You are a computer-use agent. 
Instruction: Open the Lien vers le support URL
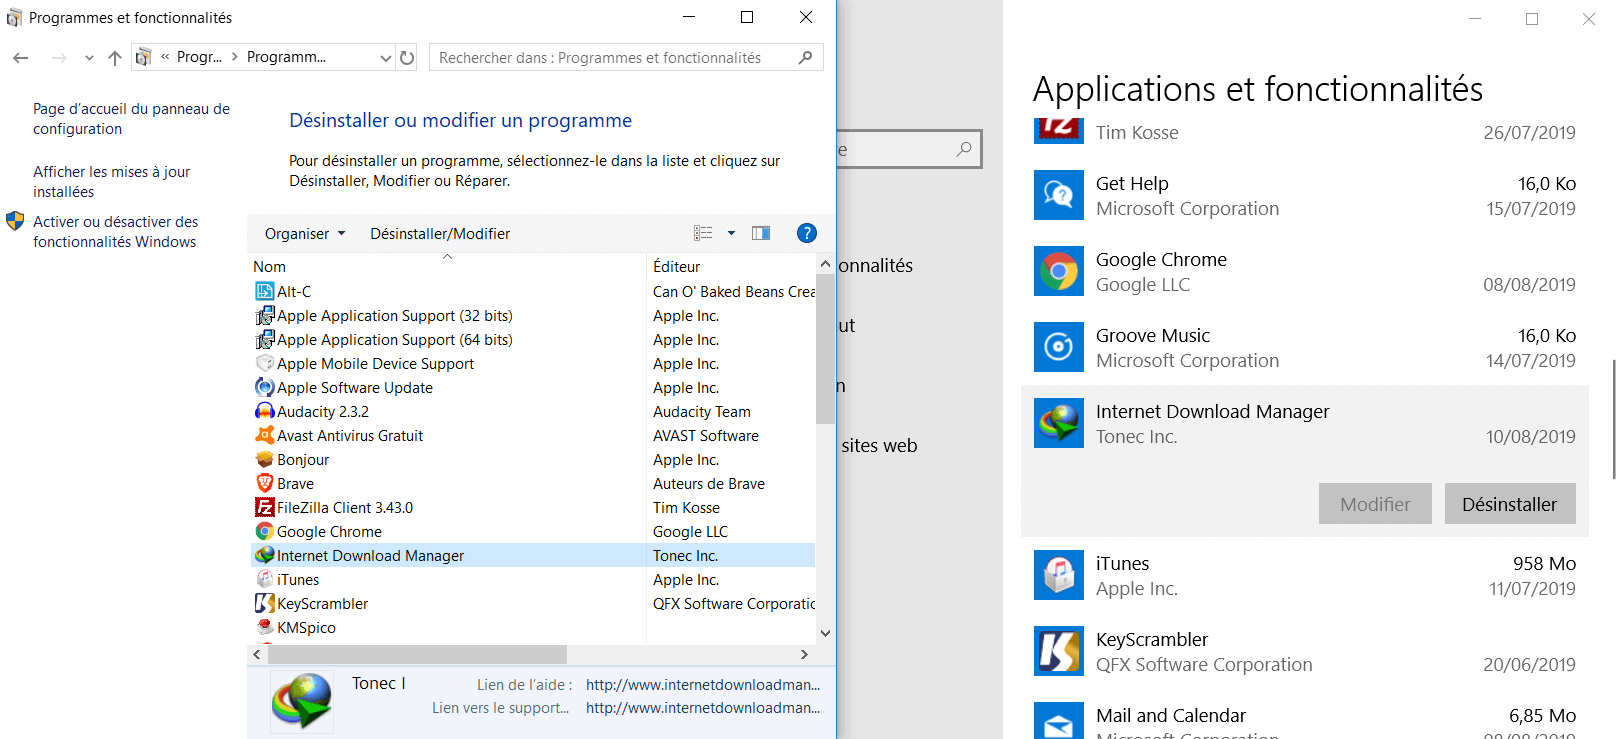(x=702, y=708)
